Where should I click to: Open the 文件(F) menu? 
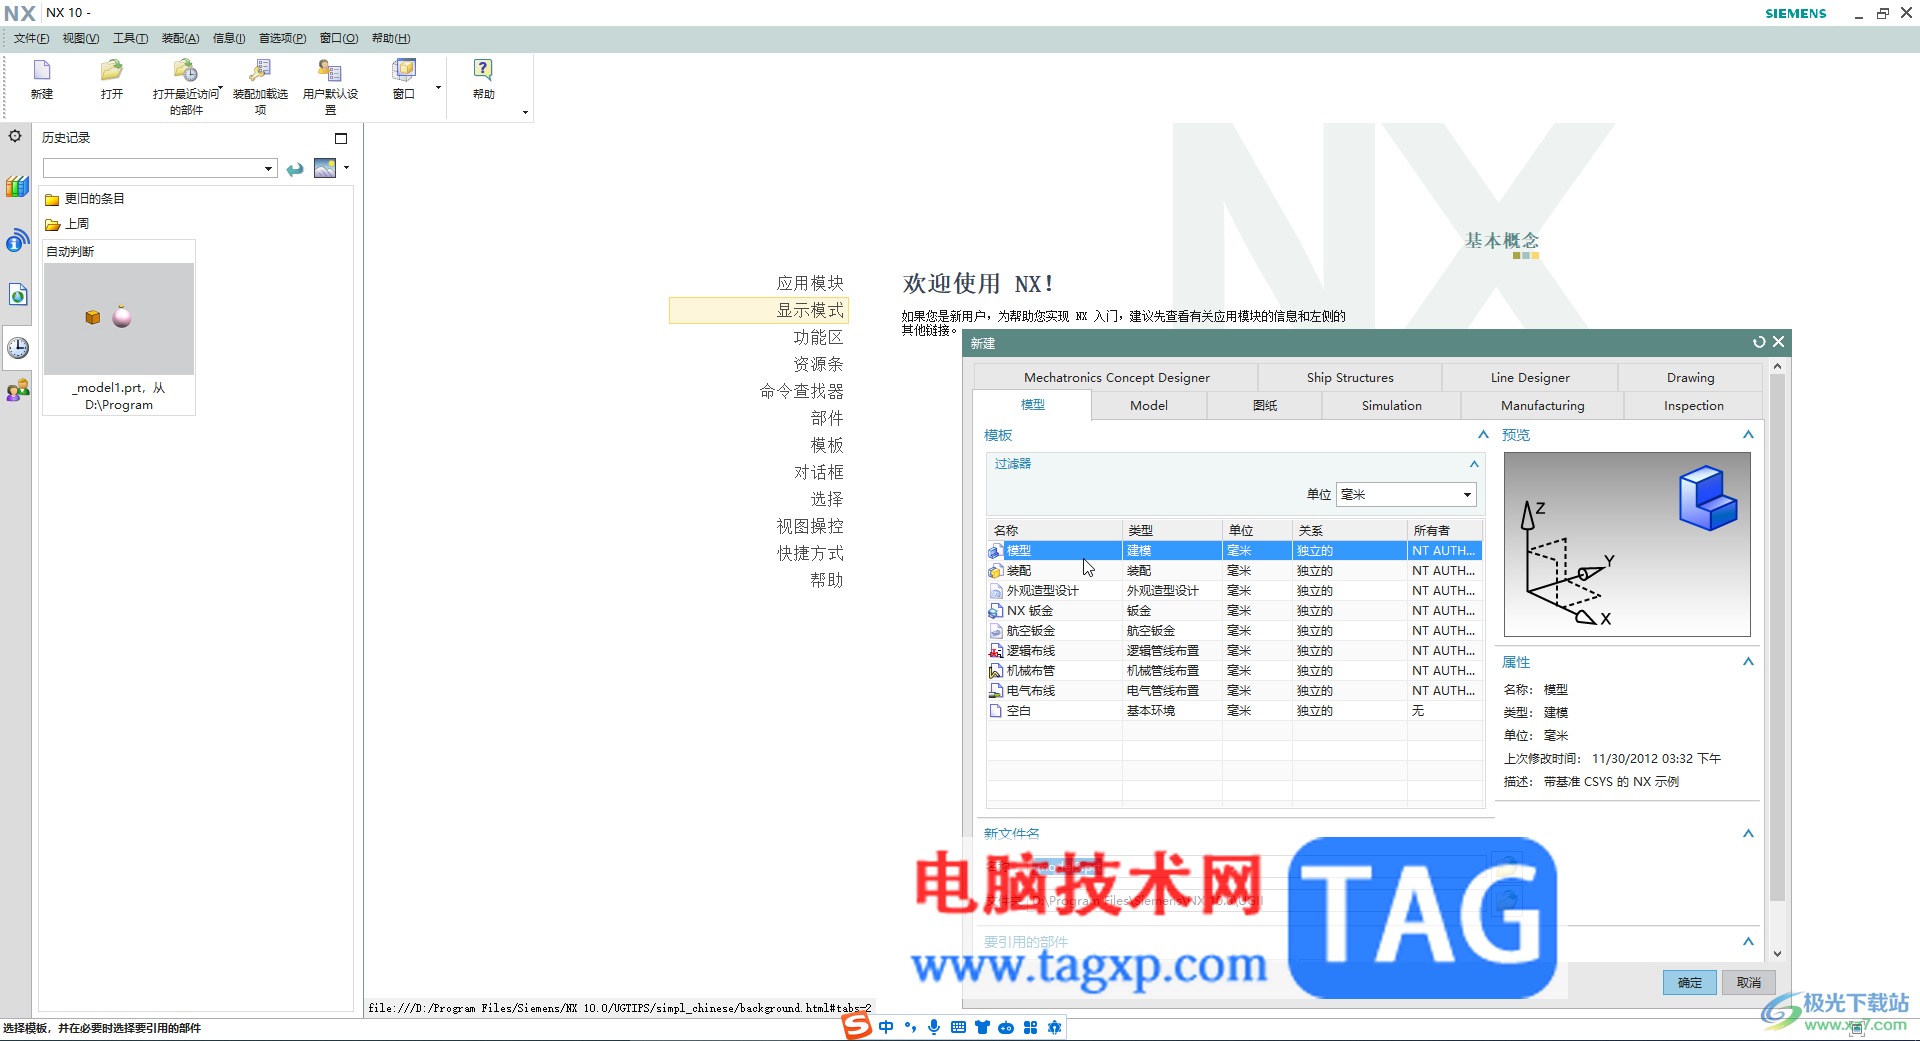(x=31, y=38)
